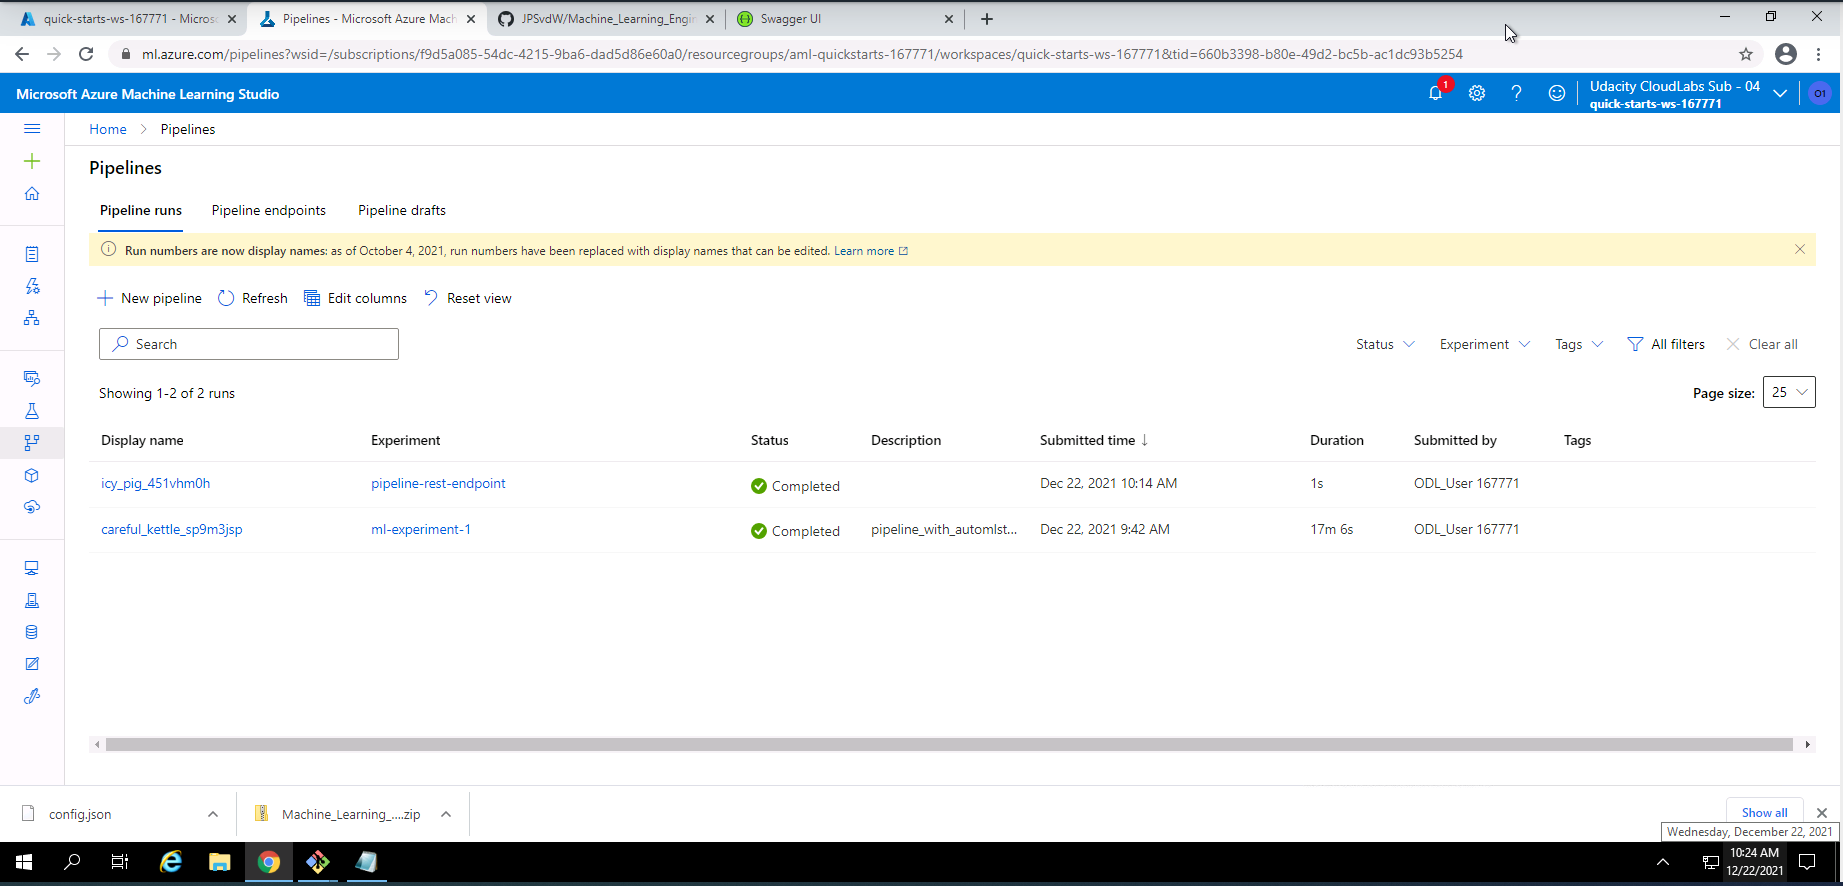Open run icy_pig_451vhm0h
This screenshot has height=886, width=1843.
coord(155,483)
